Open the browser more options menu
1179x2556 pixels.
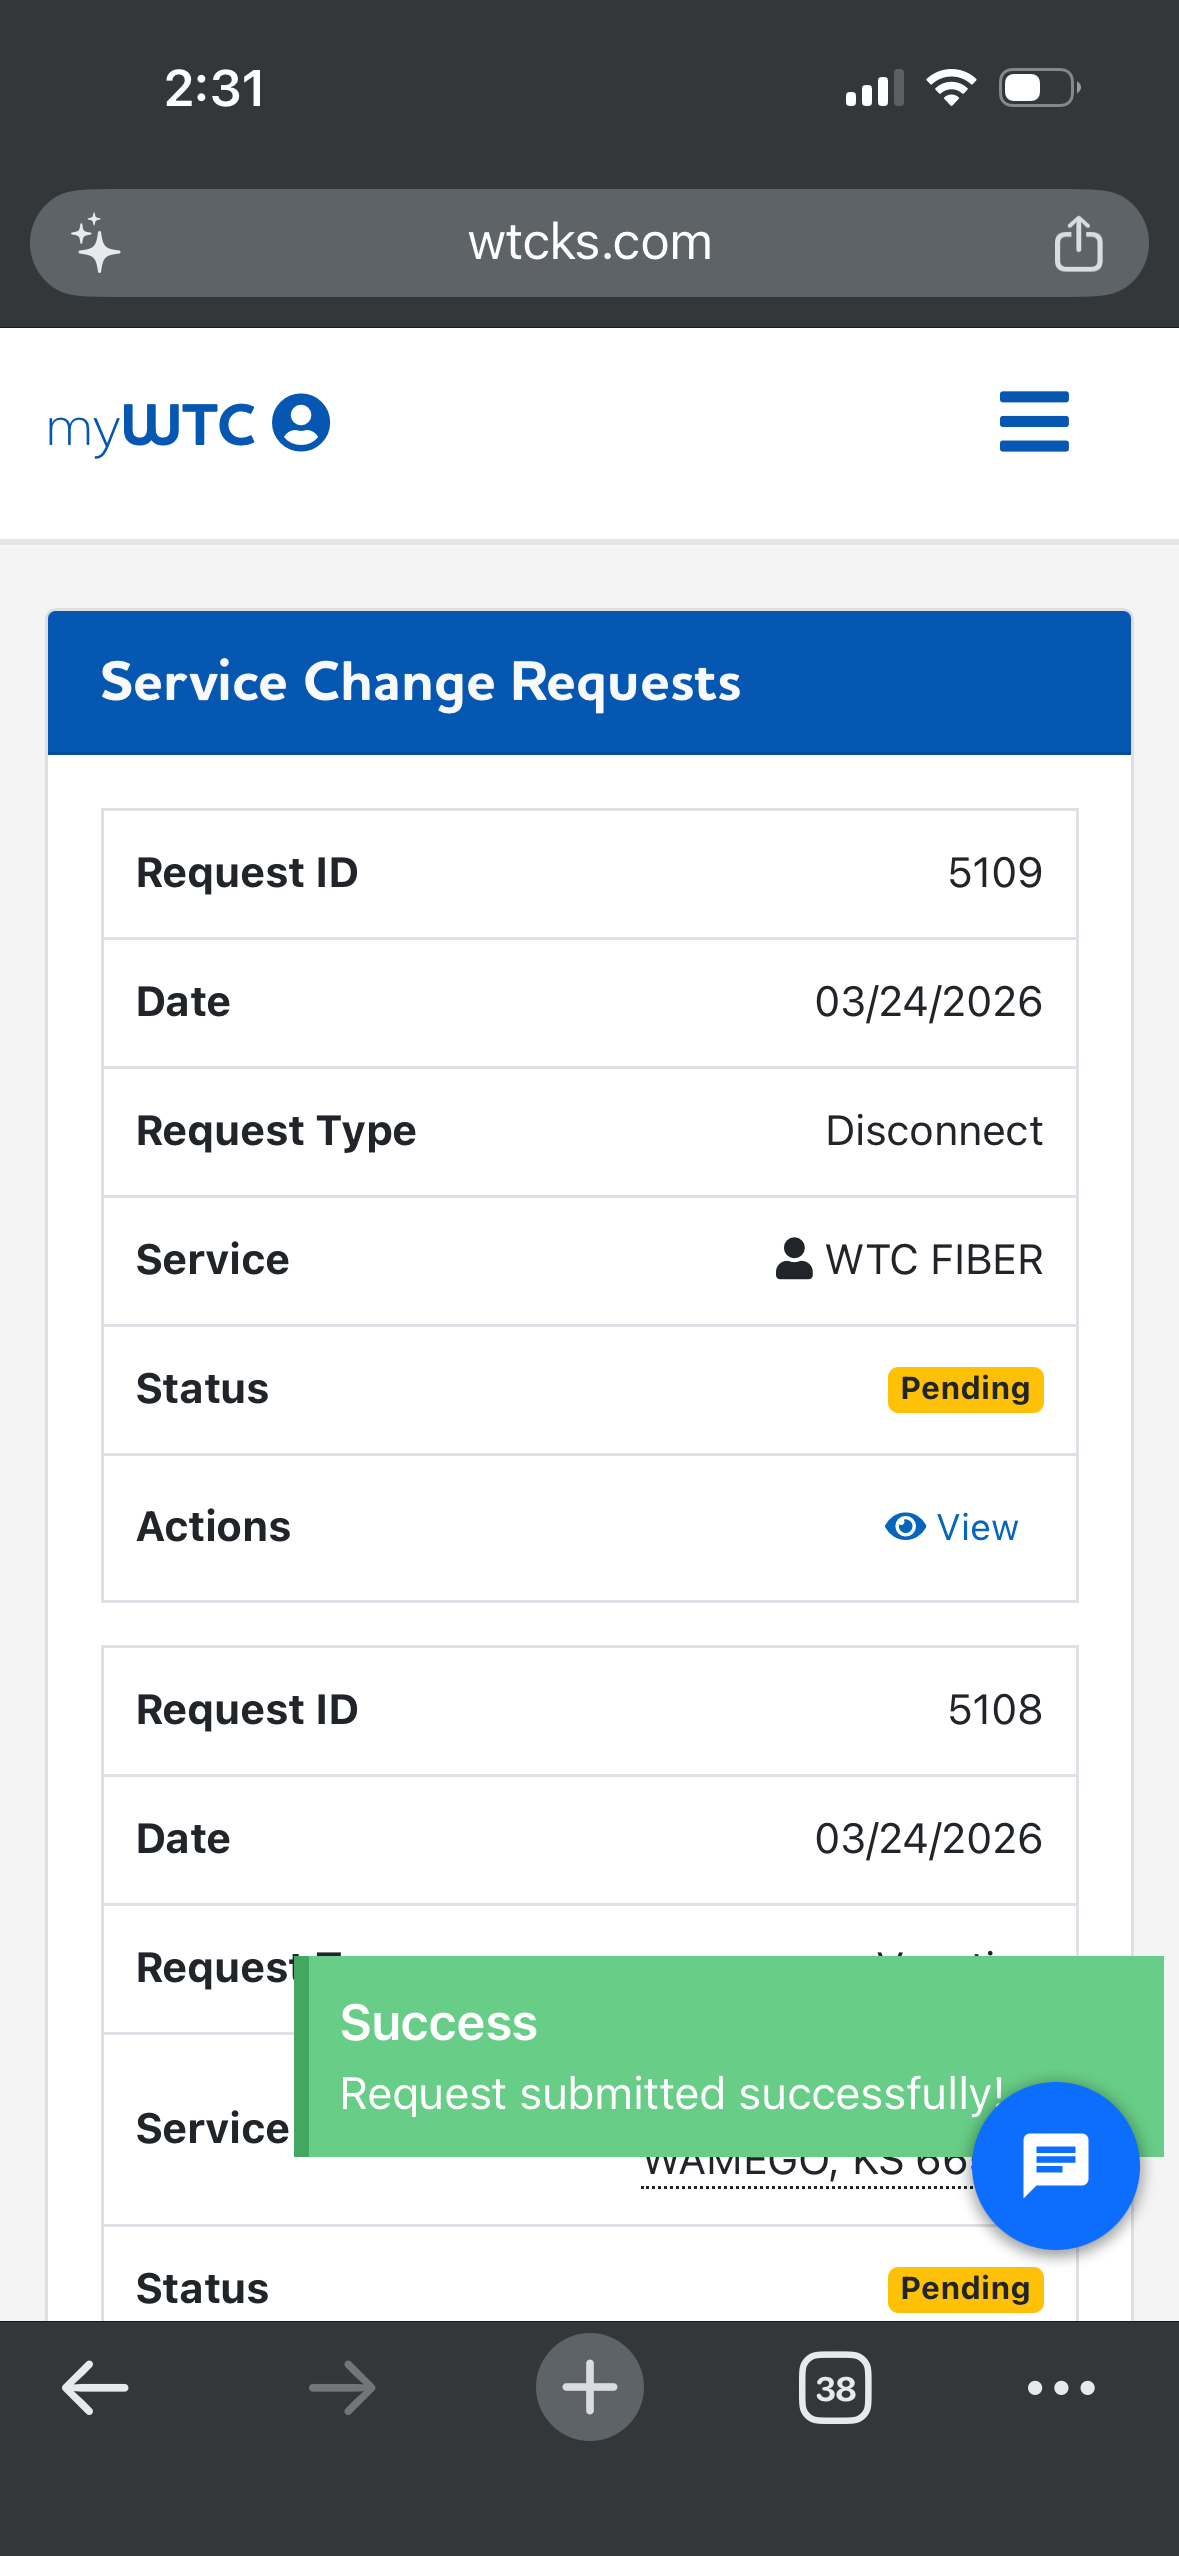[1061, 2388]
